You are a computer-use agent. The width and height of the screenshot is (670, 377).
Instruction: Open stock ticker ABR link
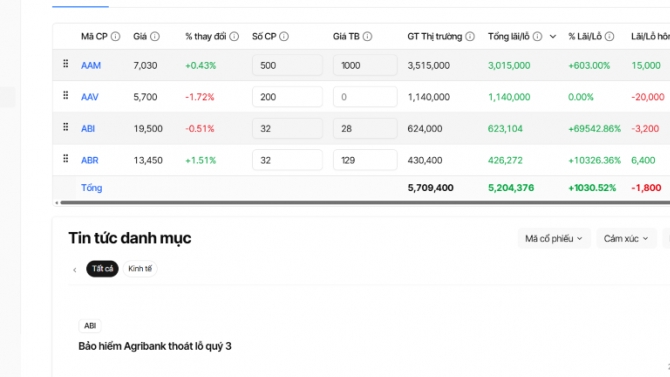[x=90, y=160]
